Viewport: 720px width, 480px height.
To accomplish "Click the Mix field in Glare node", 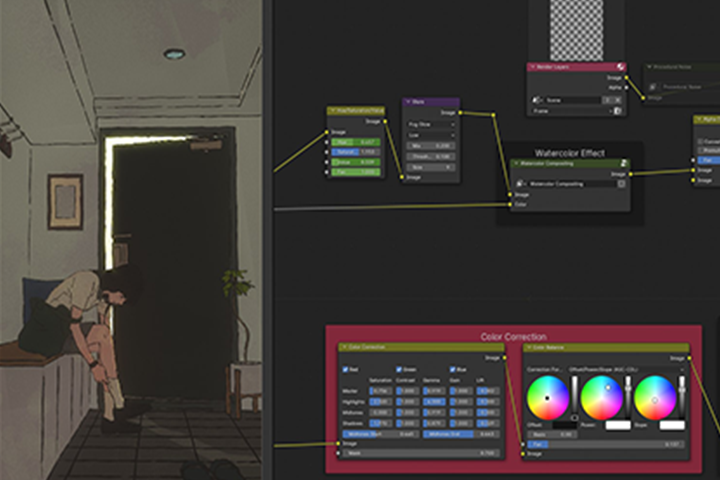I will 431,146.
